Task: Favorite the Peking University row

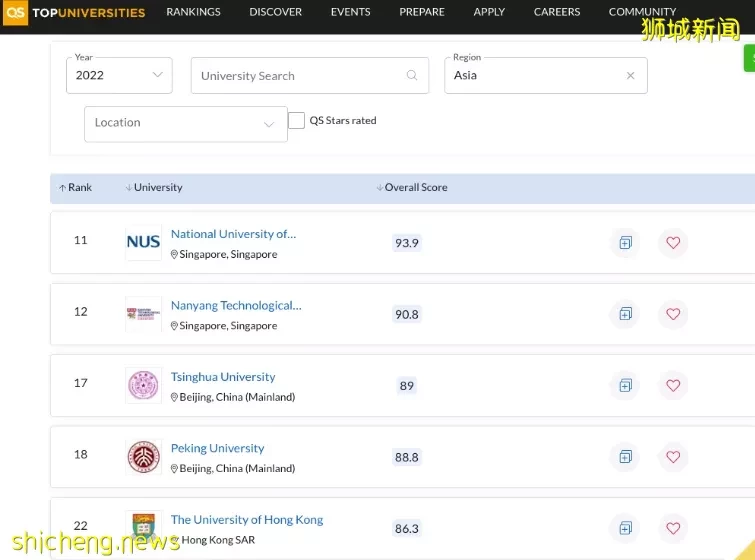Action: 673,456
